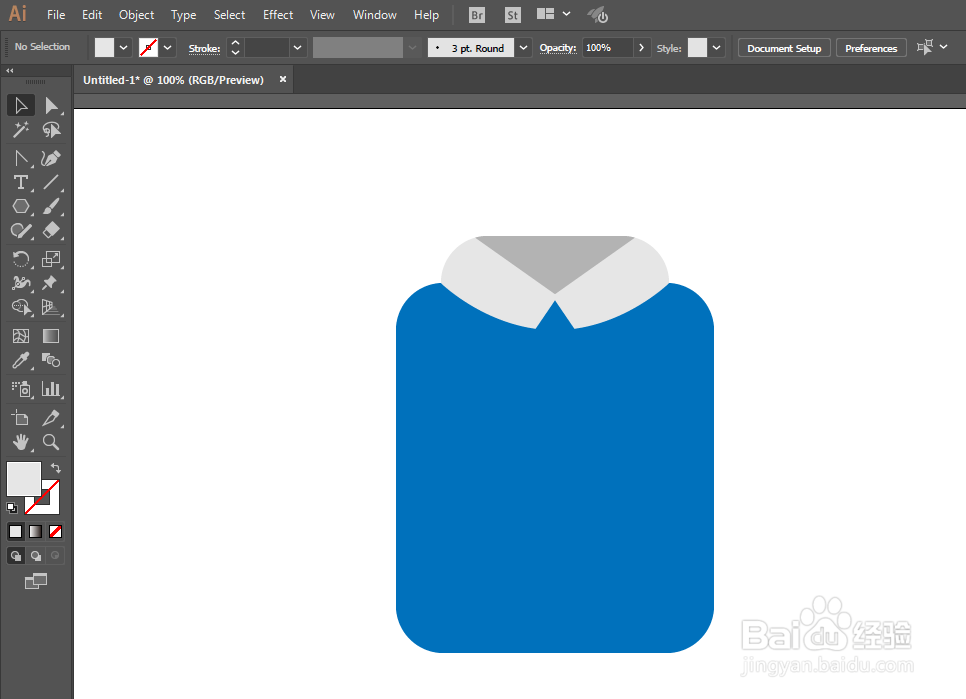
Task: Pick the Line Segment tool
Action: (x=51, y=182)
